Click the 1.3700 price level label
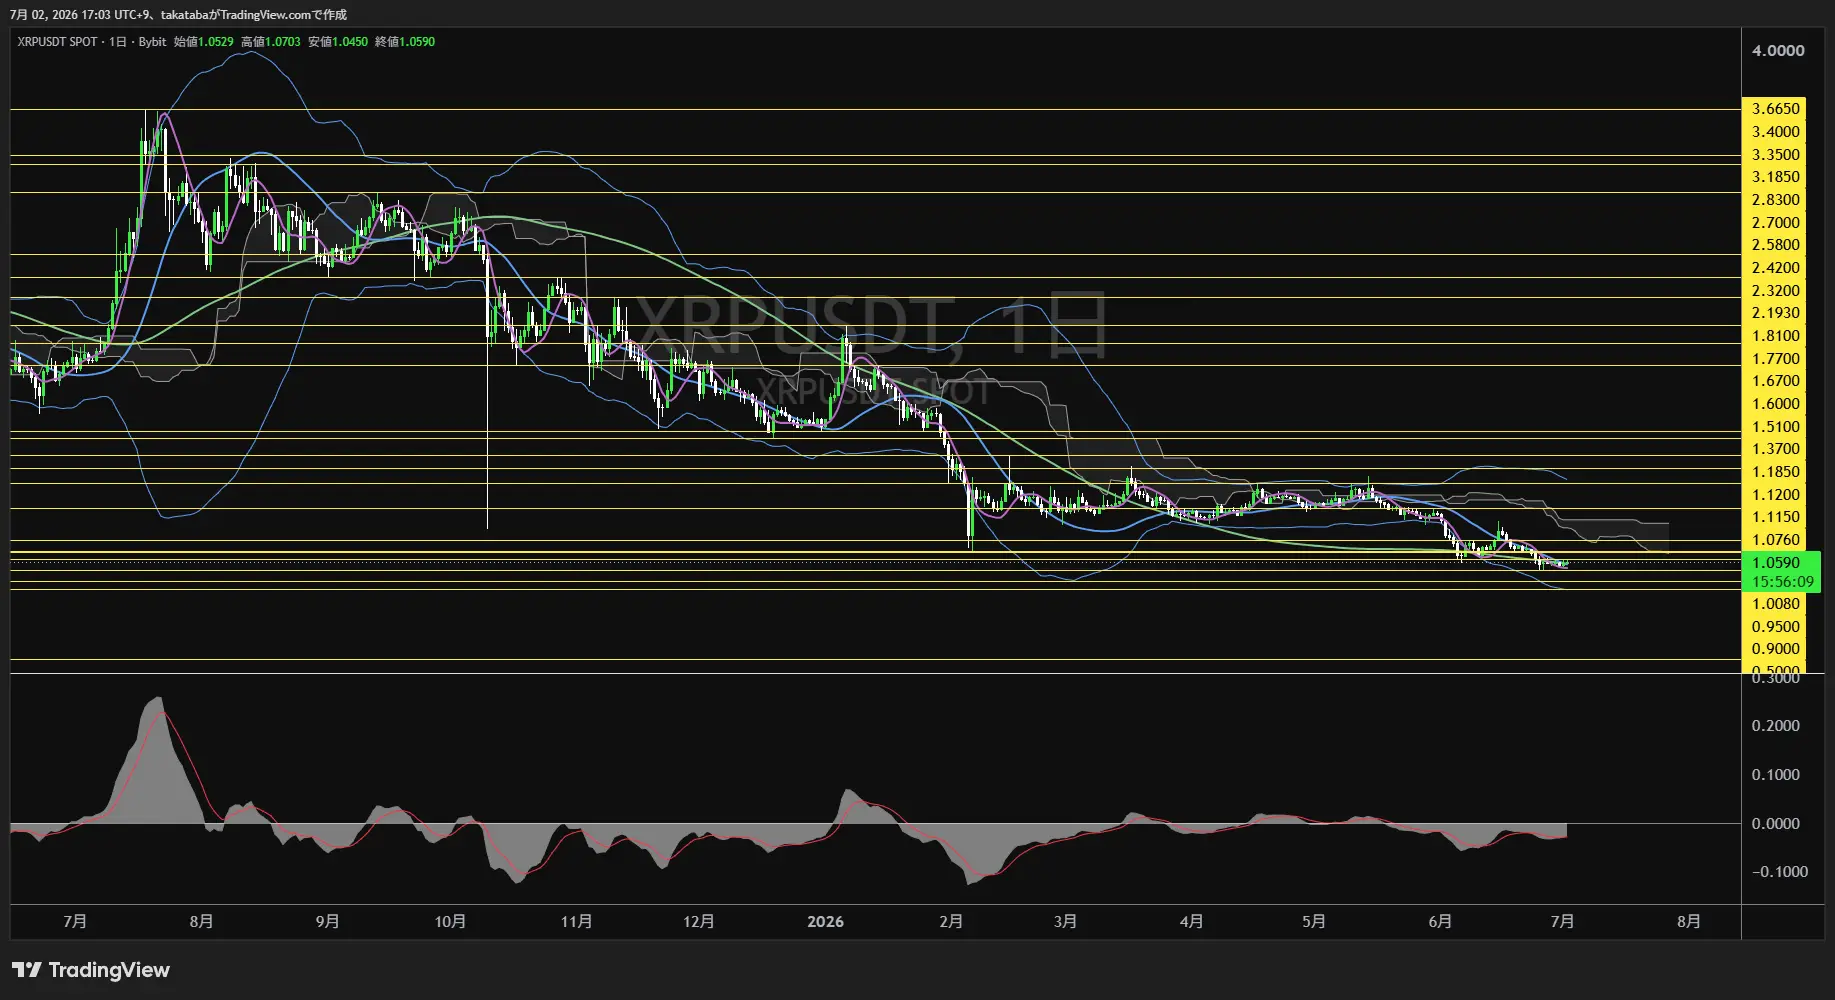The width and height of the screenshot is (1835, 1000). coord(1776,449)
